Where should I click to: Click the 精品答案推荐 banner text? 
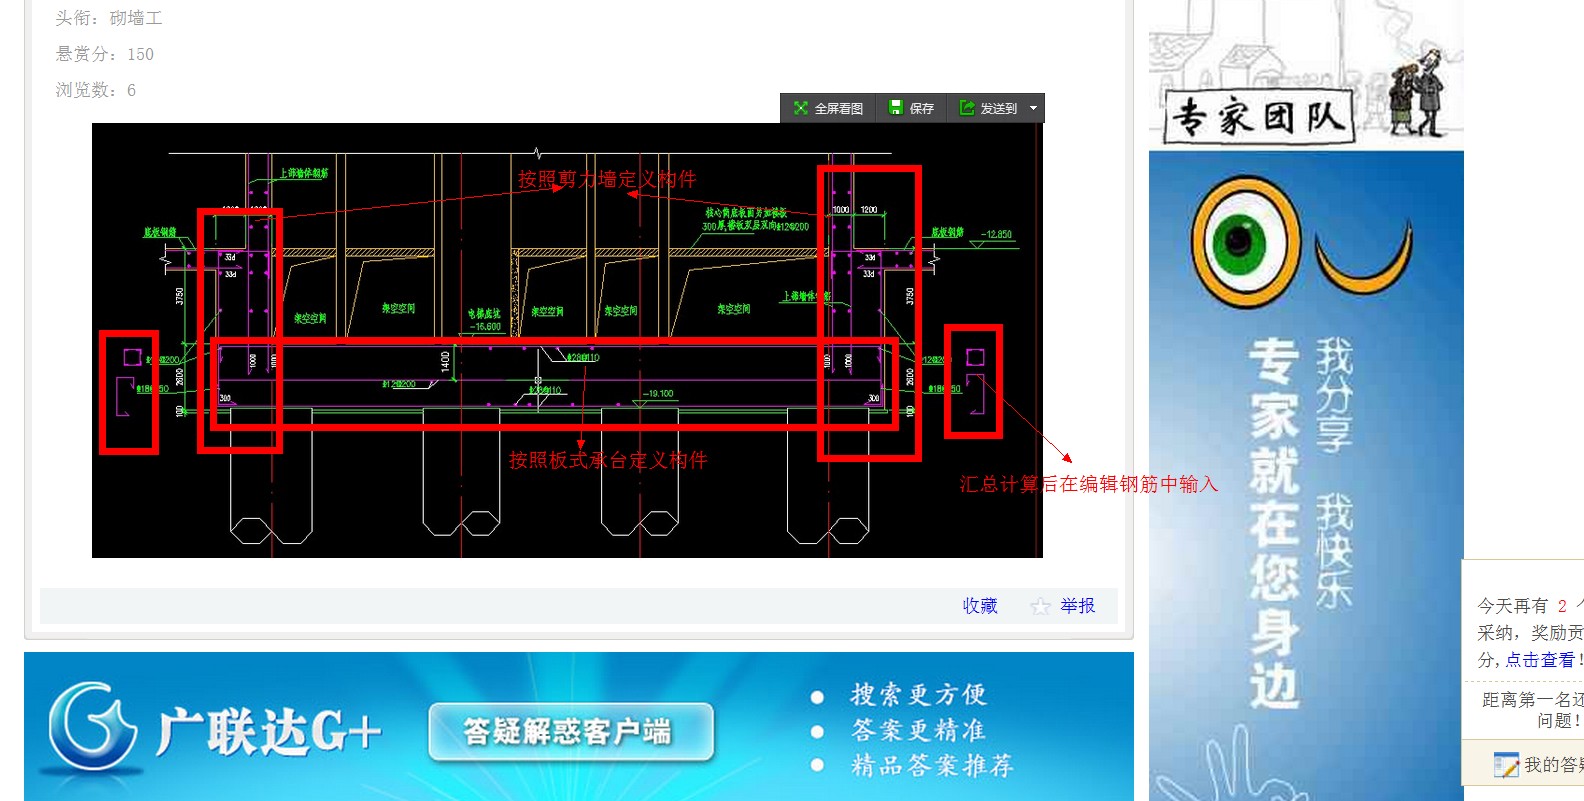click(x=932, y=766)
